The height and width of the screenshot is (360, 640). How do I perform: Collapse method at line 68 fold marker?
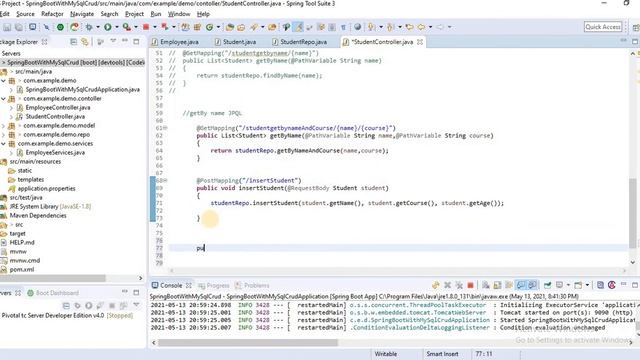[165, 180]
